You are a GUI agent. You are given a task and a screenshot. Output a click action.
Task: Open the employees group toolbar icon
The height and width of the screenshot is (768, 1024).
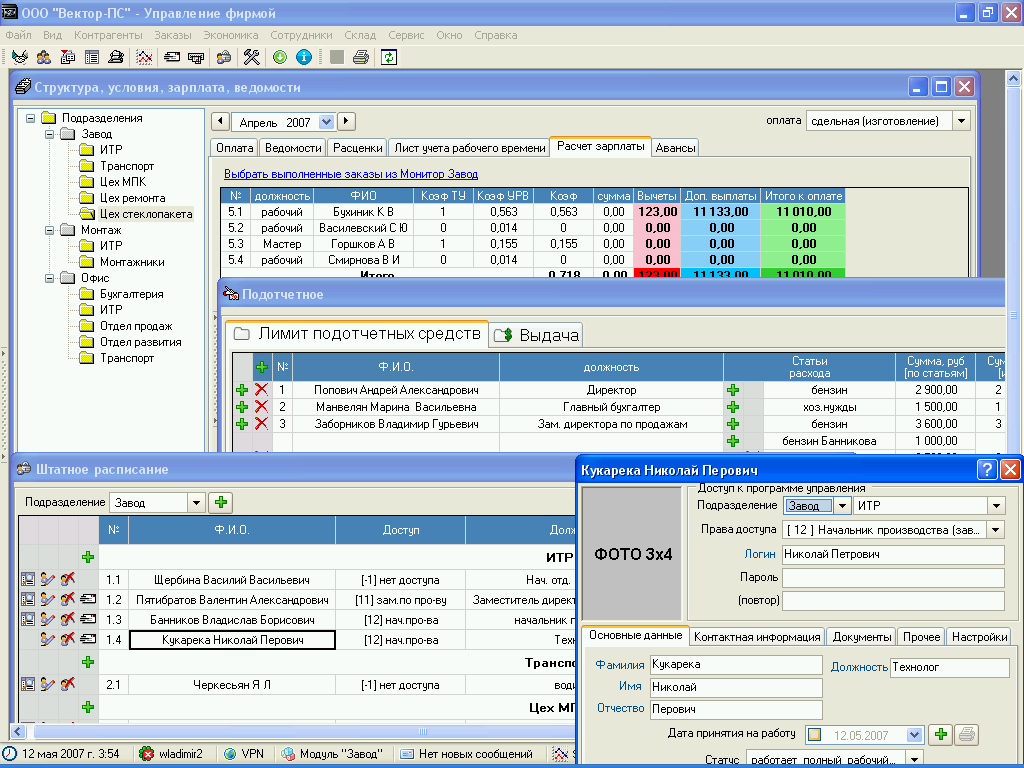[x=44, y=57]
